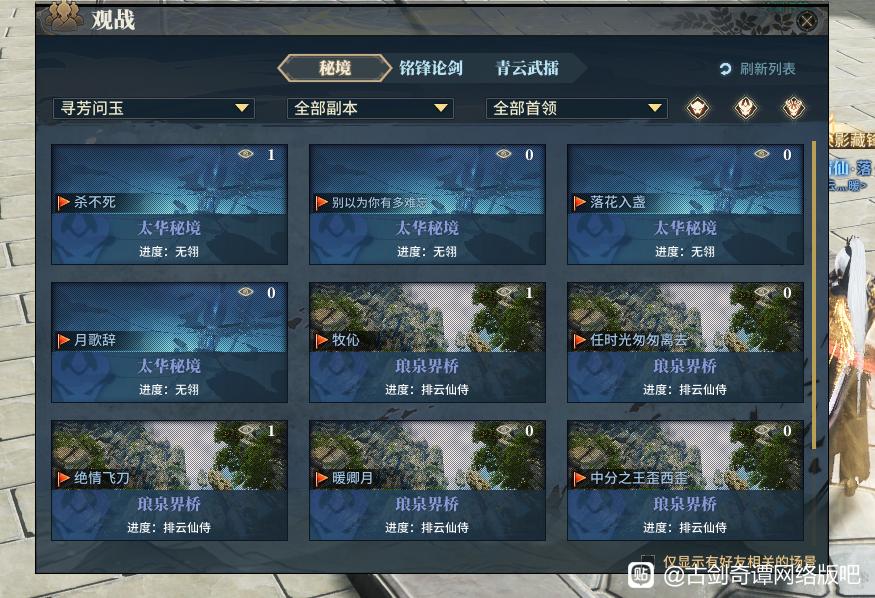The image size is (875, 598).
Task: Click the spectator eye icon on 月歌辞 card
Action: pyautogui.click(x=246, y=292)
